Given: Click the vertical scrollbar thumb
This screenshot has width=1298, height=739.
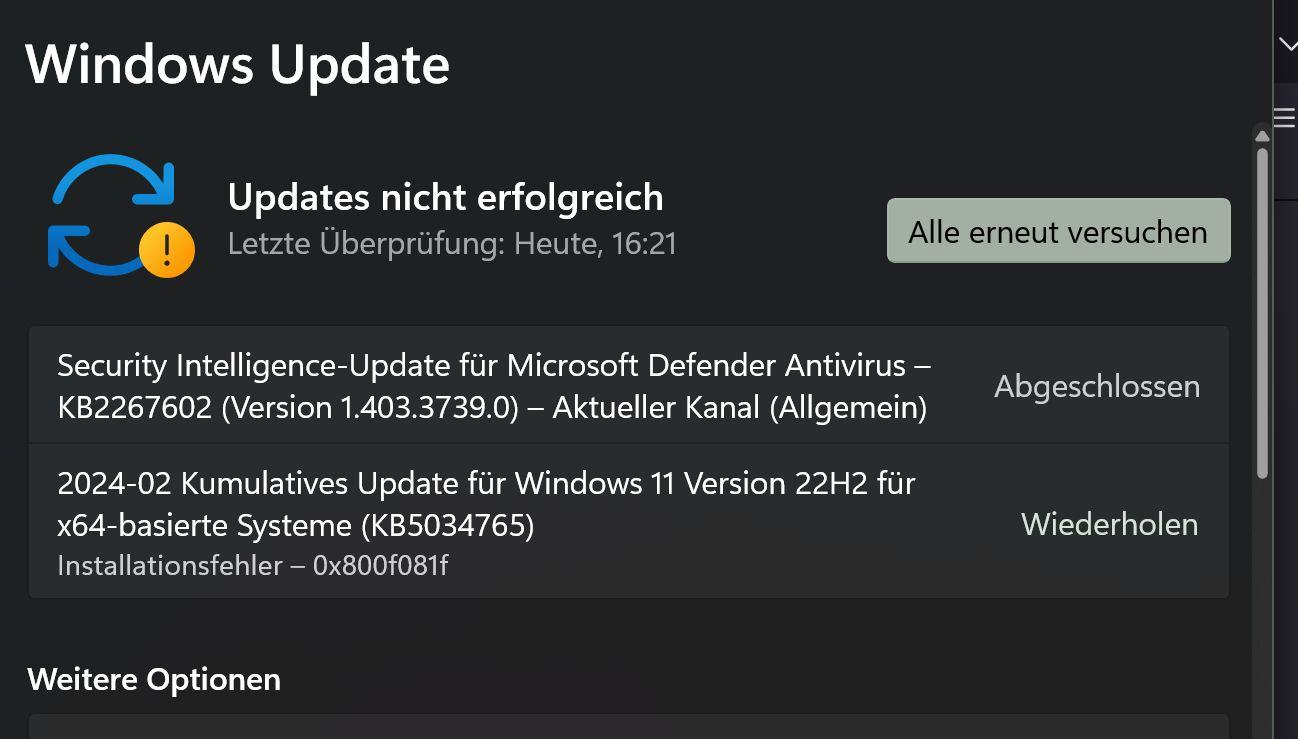Looking at the screenshot, I should (x=1262, y=312).
